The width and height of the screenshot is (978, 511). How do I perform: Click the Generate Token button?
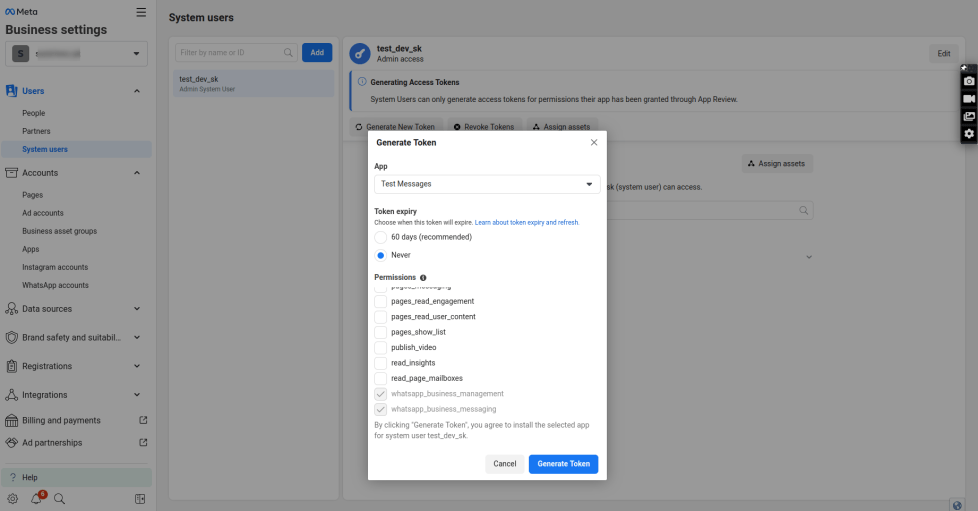(563, 464)
